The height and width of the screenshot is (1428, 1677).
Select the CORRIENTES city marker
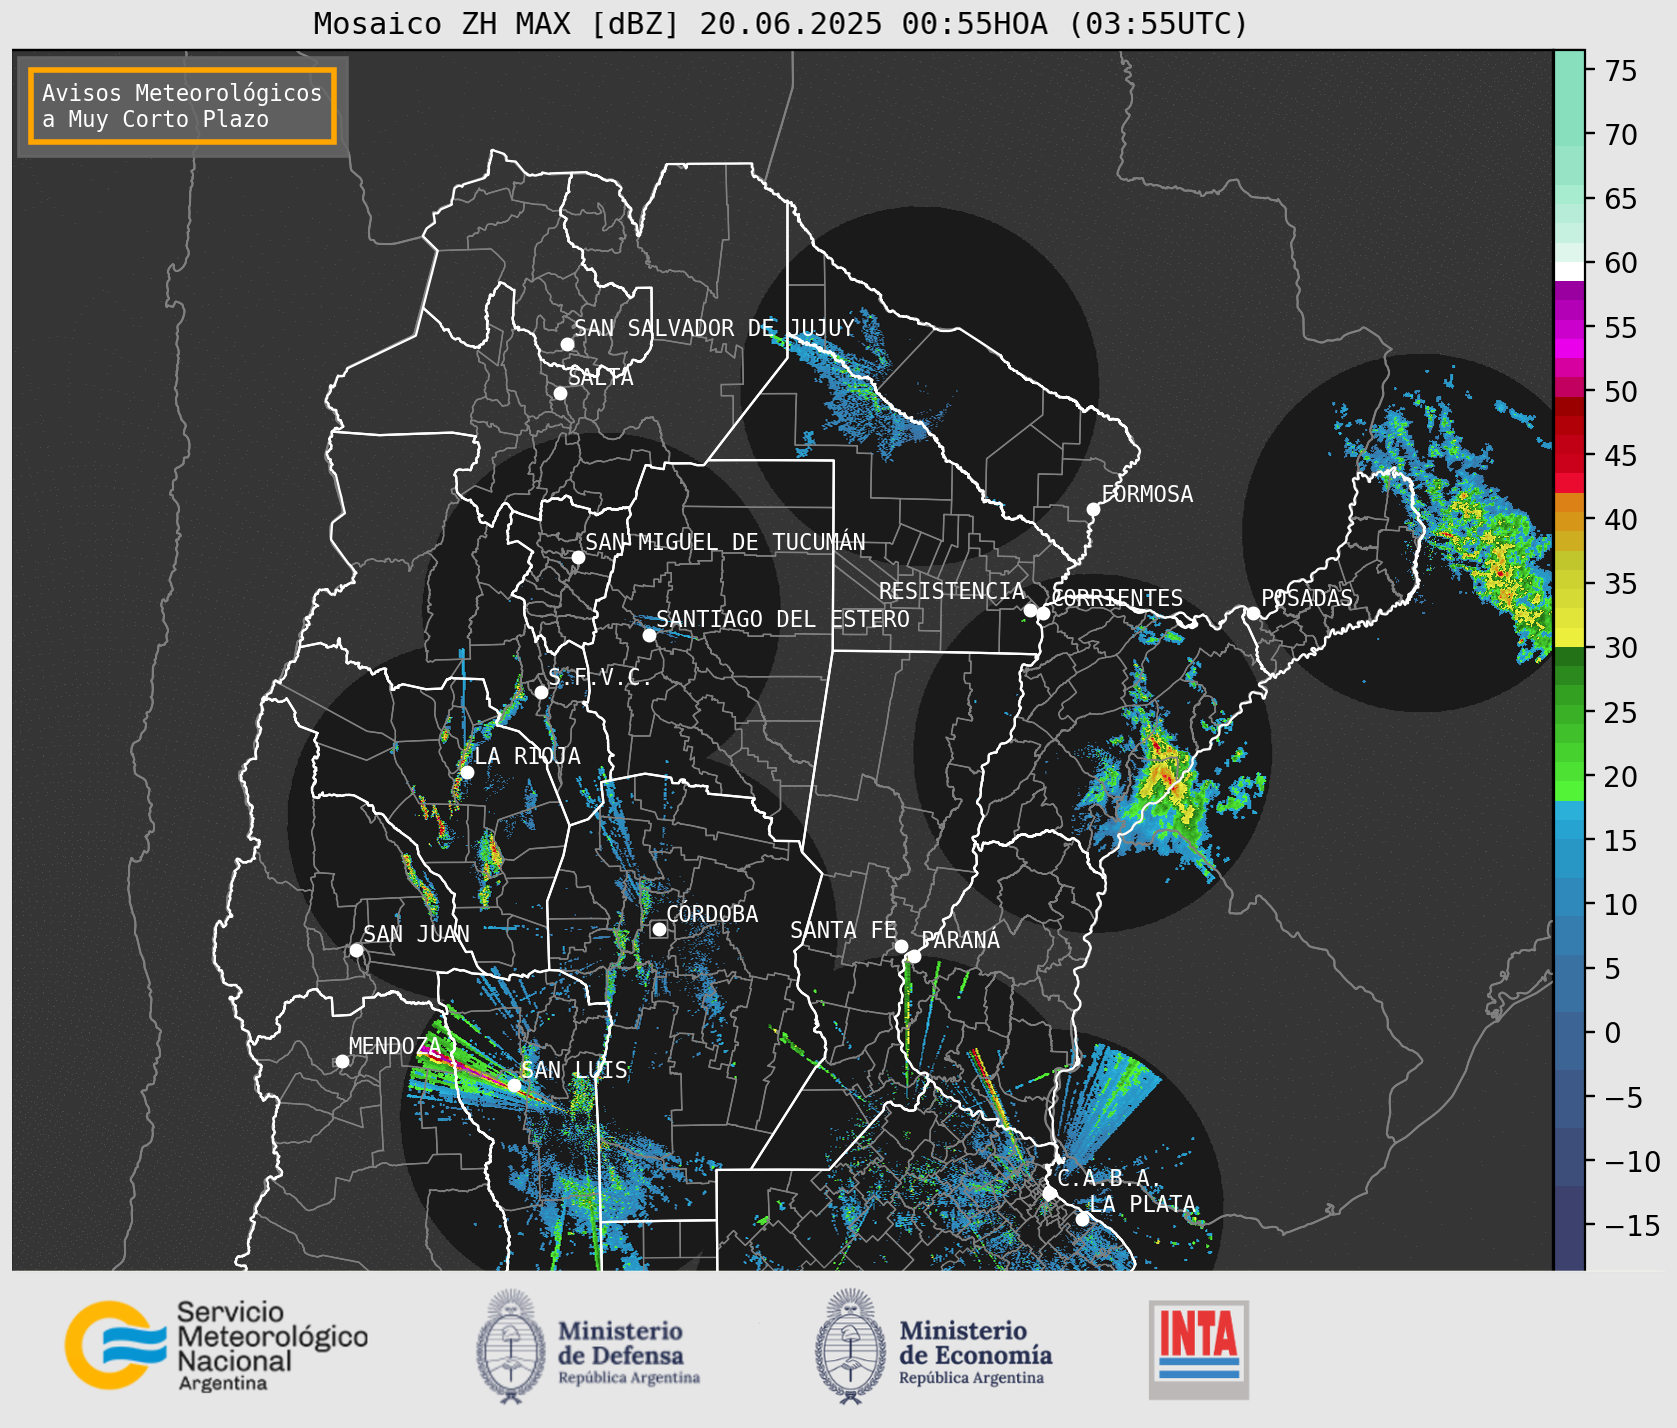(x=1043, y=613)
